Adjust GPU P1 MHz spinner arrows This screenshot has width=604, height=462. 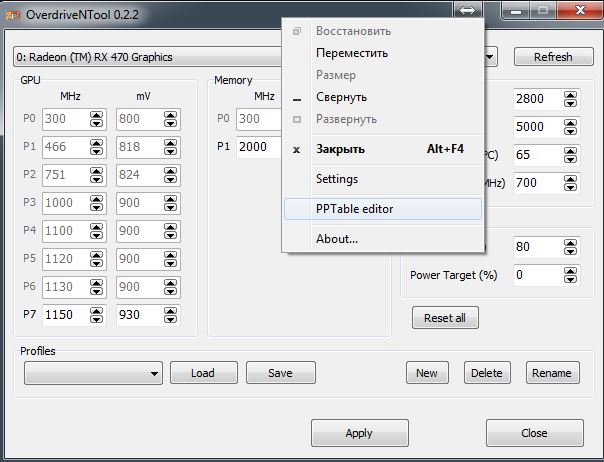pyautogui.click(x=96, y=147)
